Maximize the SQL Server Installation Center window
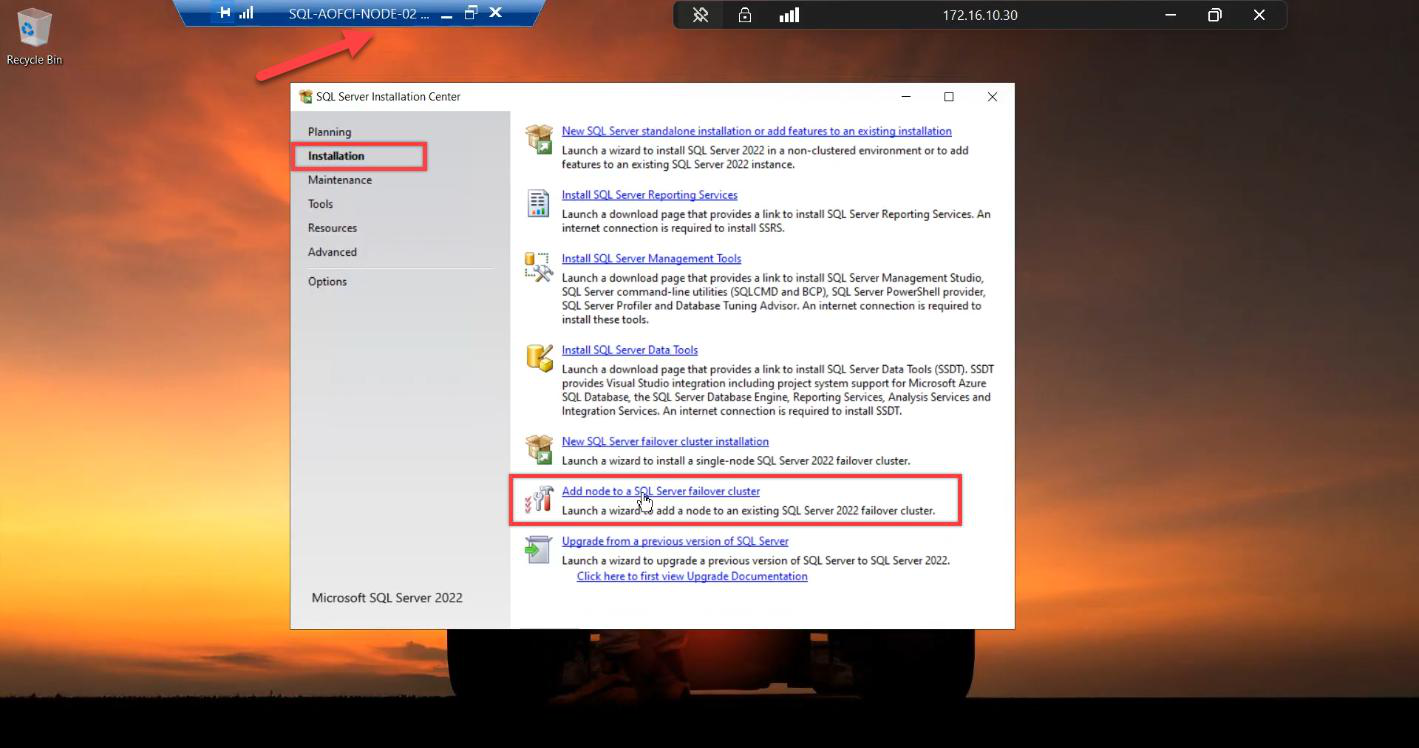The height and width of the screenshot is (748, 1419). (949, 97)
